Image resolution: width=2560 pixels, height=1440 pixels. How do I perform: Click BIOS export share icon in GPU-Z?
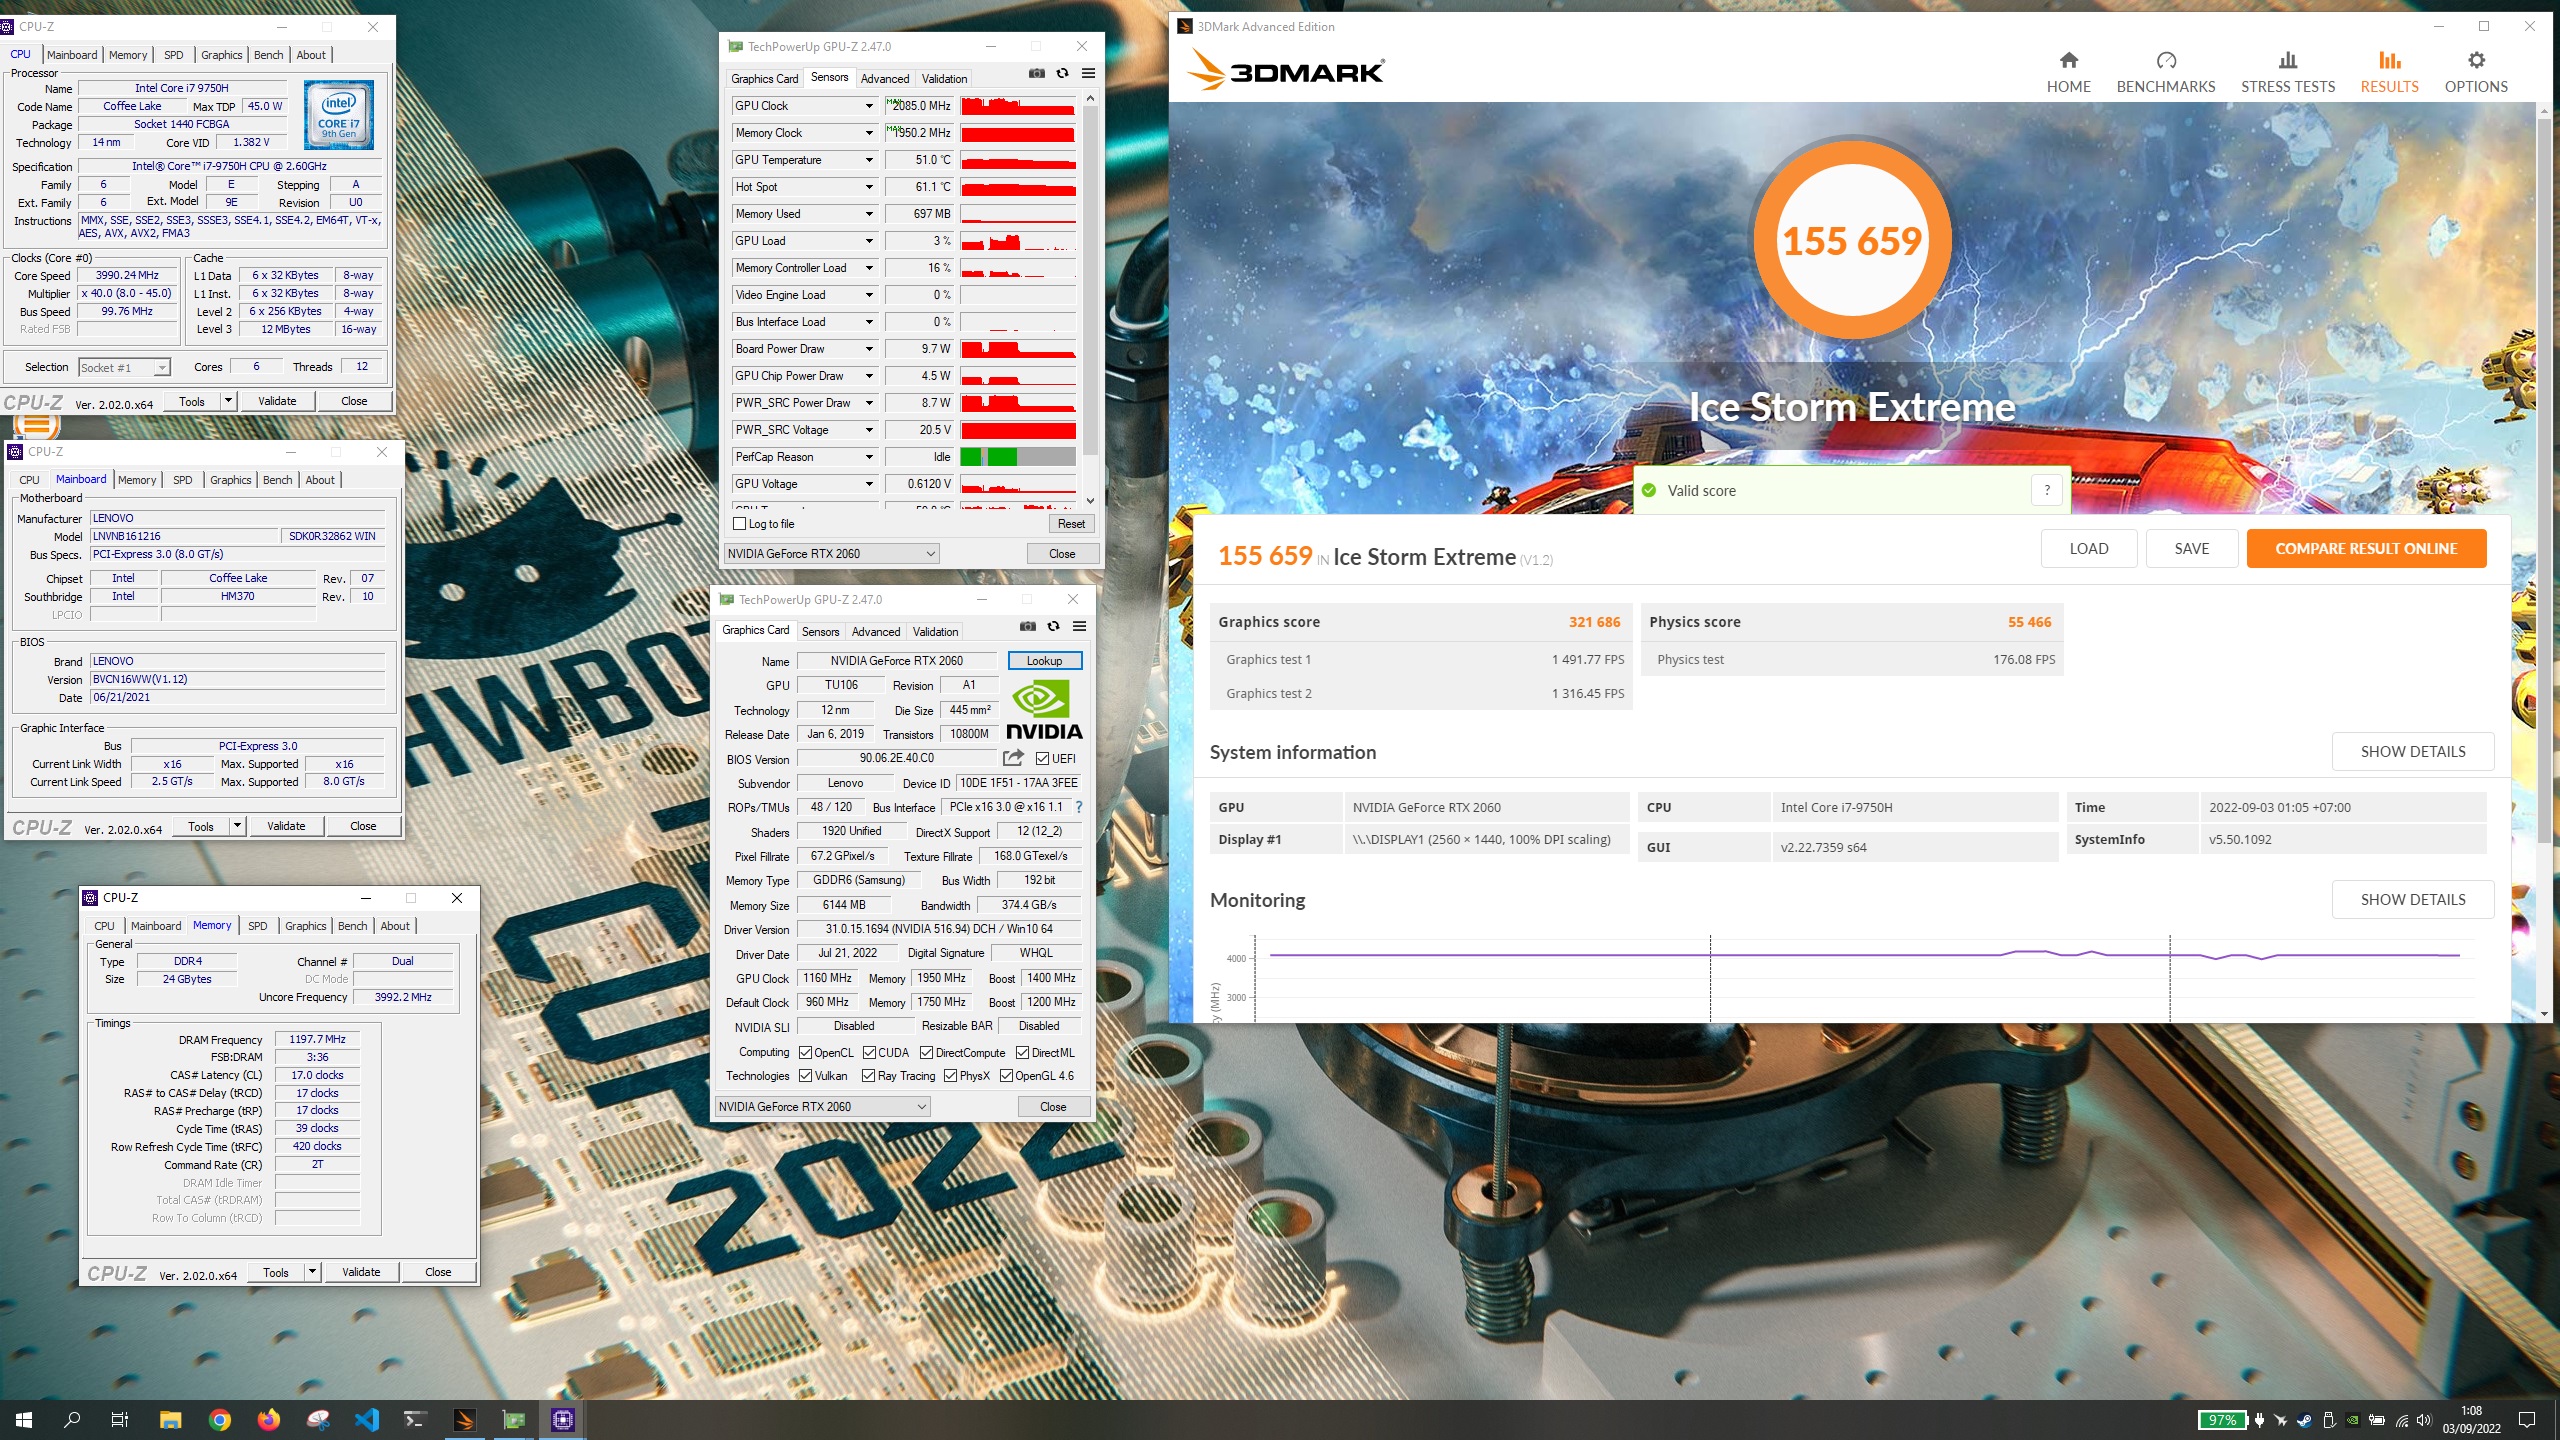tap(1013, 758)
